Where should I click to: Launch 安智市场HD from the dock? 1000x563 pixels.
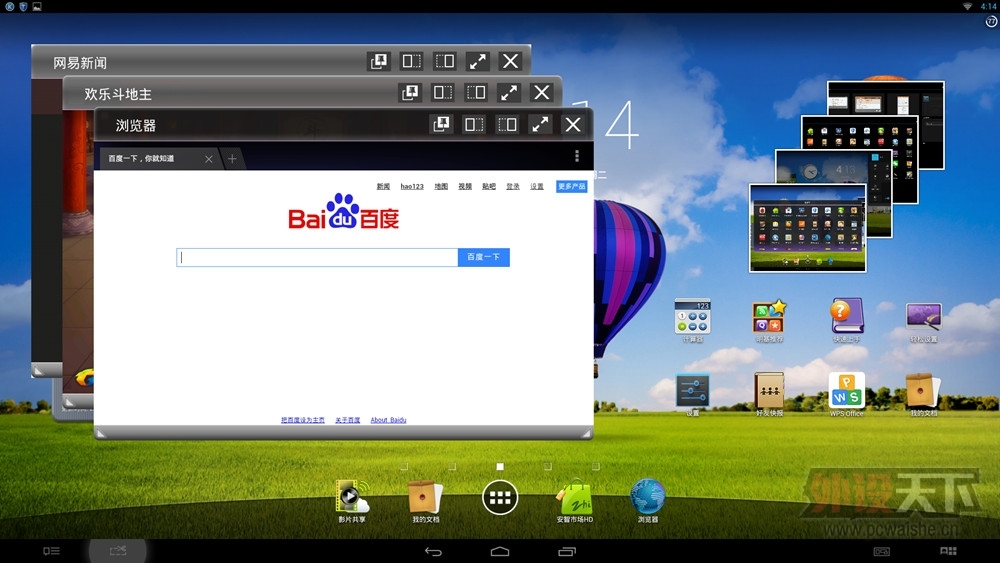pos(575,501)
